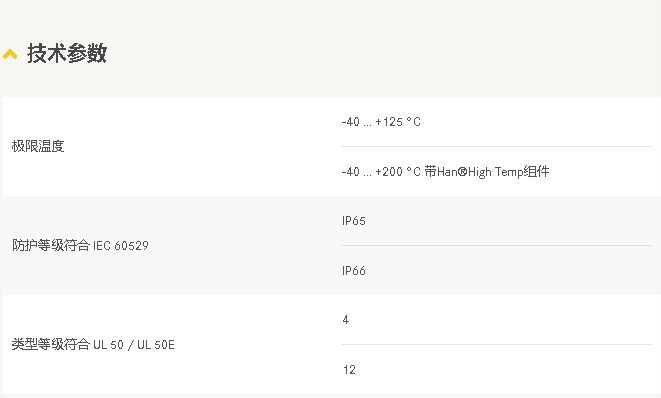Click the -40 ... +200 °C Han High Temp value

[x=445, y=172]
